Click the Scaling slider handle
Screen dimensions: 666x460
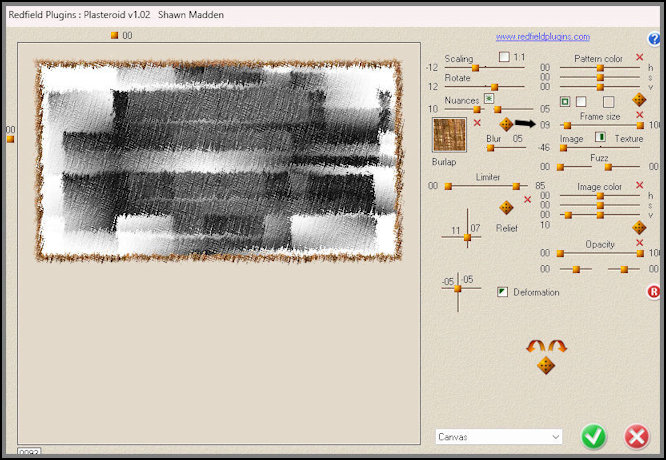(x=475, y=68)
